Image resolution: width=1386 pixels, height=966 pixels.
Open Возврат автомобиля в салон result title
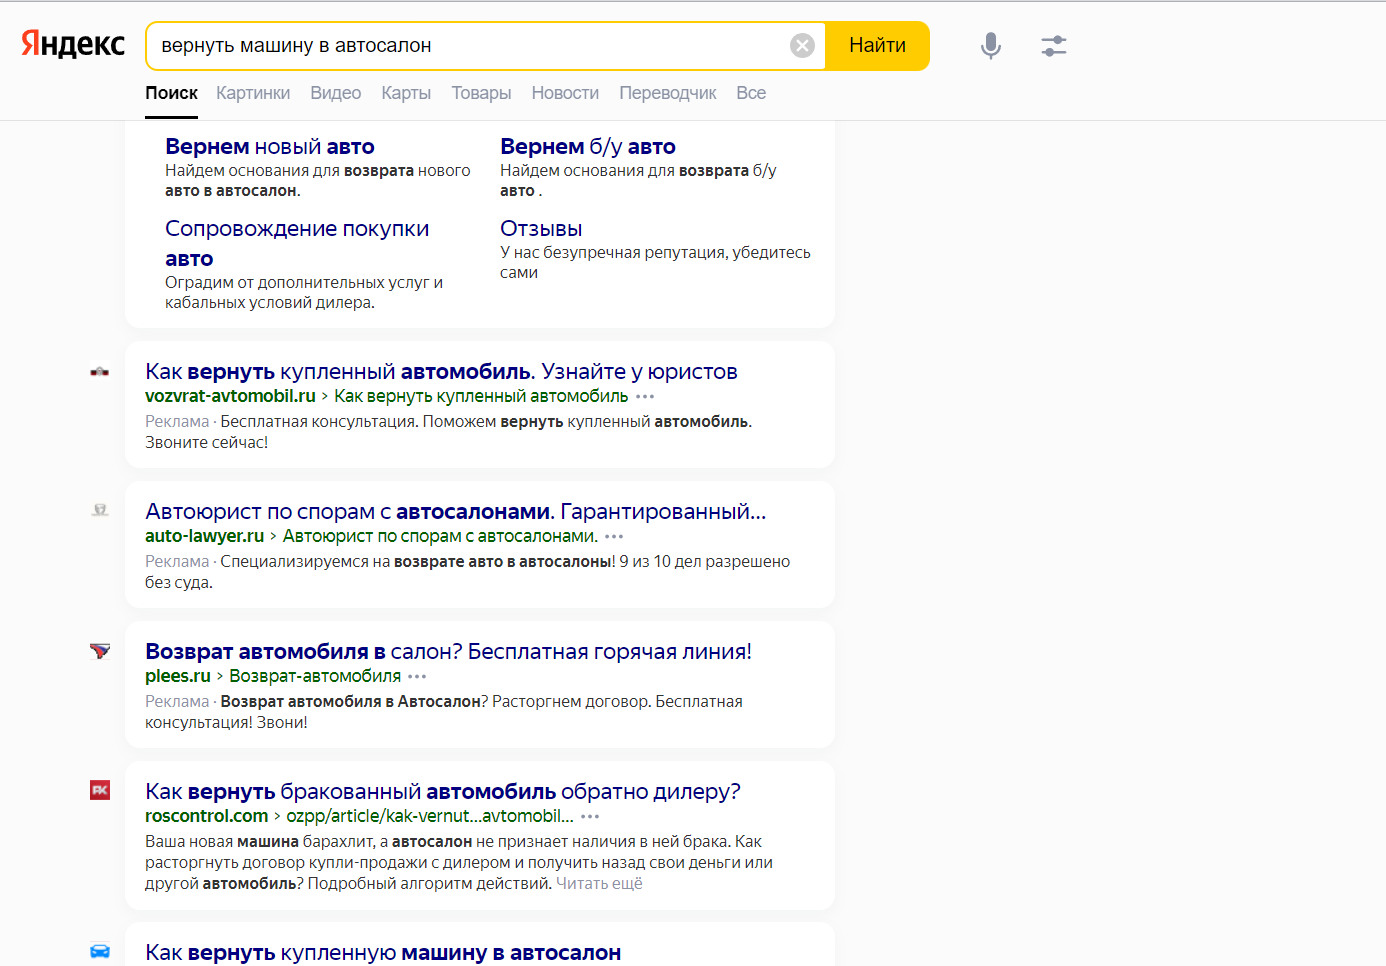point(448,652)
